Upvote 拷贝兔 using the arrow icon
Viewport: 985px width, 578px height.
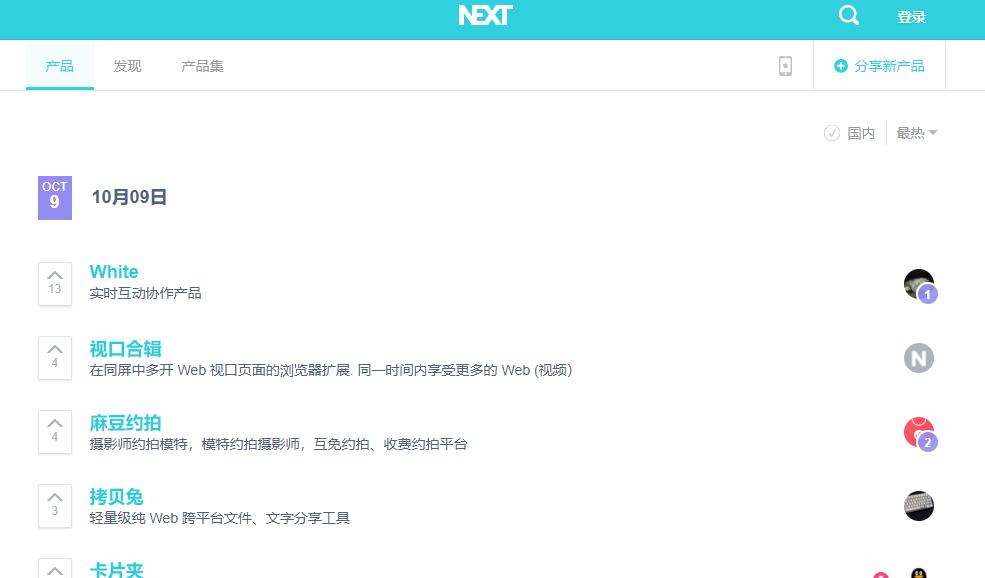pos(55,495)
